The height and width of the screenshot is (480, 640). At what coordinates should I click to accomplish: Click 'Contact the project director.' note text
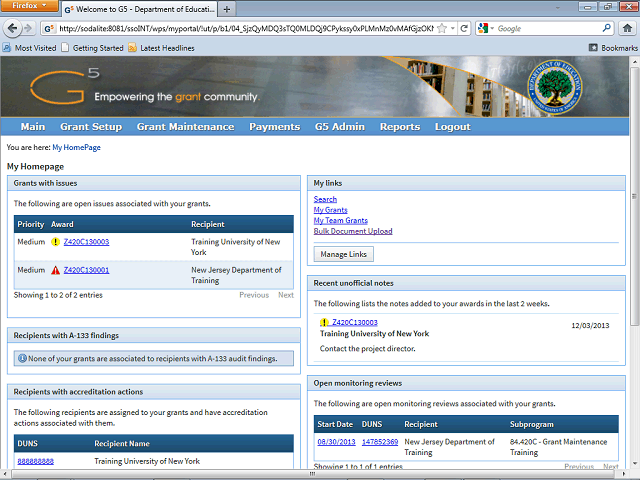tap(367, 349)
